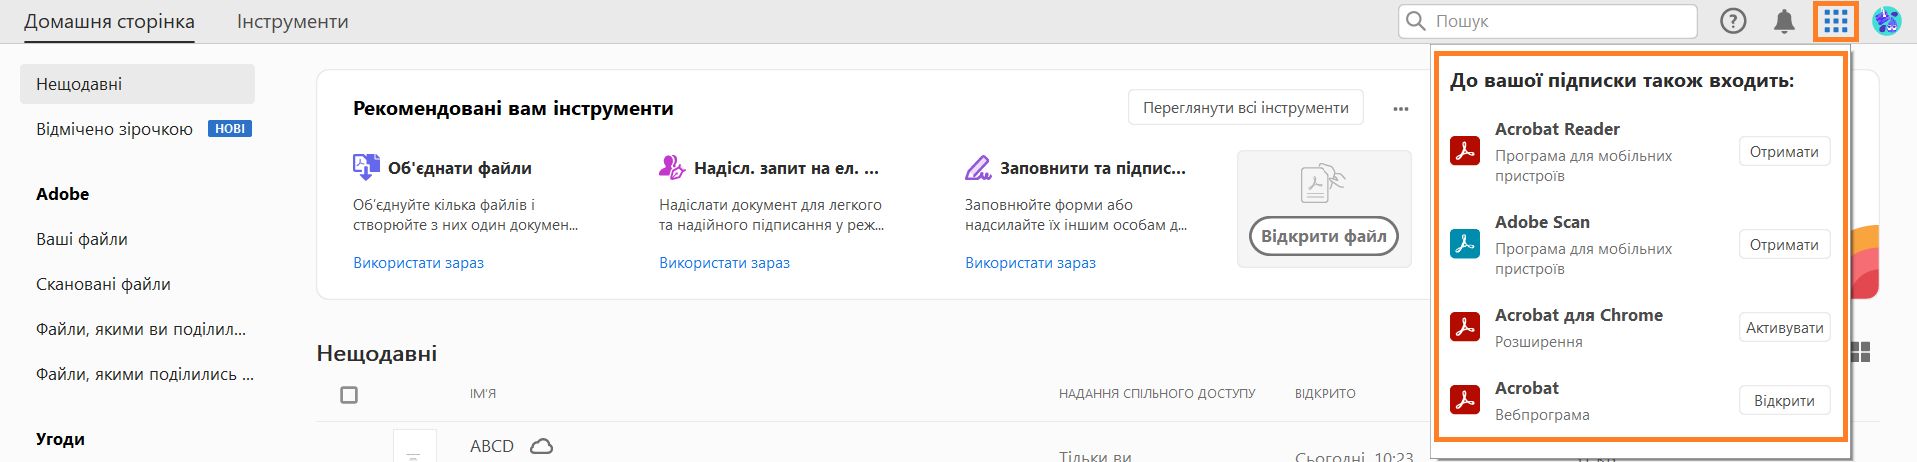Viewport: 1917px width, 462px height.
Task: Click the НОВІ badge
Action: [x=230, y=129]
